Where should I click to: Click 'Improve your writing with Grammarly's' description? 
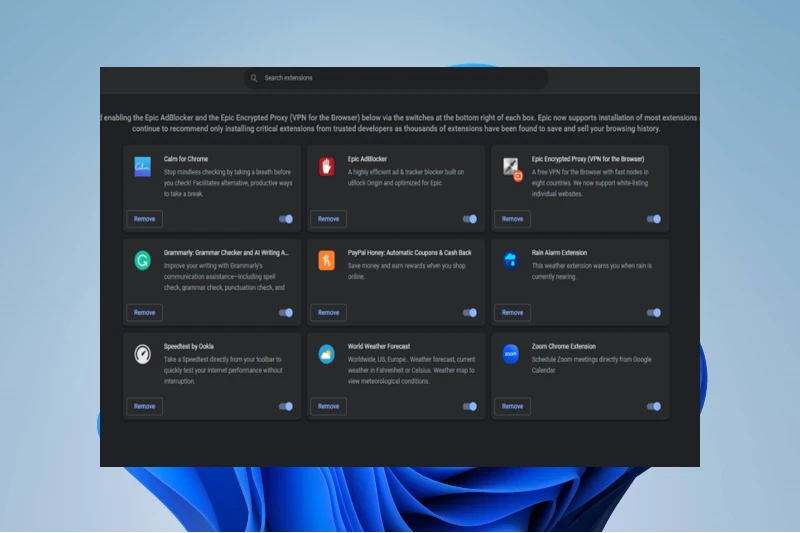pos(224,276)
